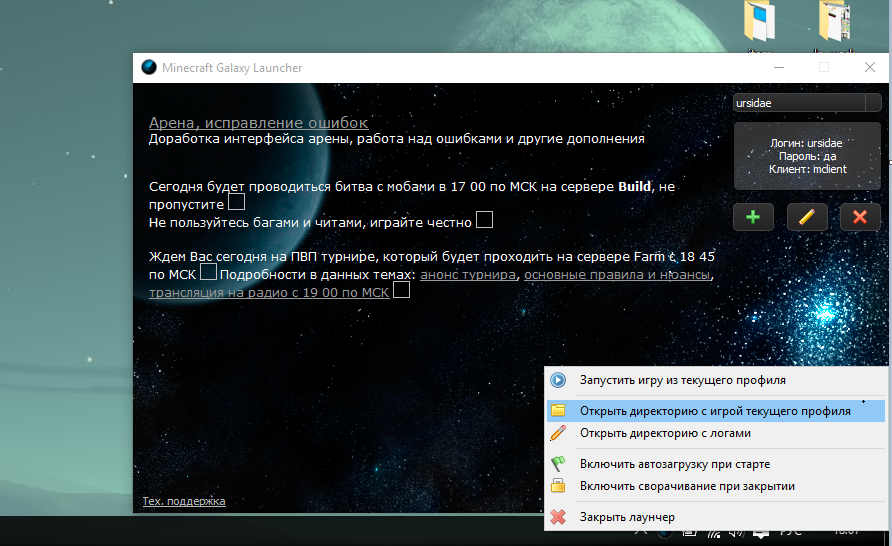This screenshot has height=546, width=892.
Task: Open the desktop folder with blue document preview
Action: coord(759,21)
